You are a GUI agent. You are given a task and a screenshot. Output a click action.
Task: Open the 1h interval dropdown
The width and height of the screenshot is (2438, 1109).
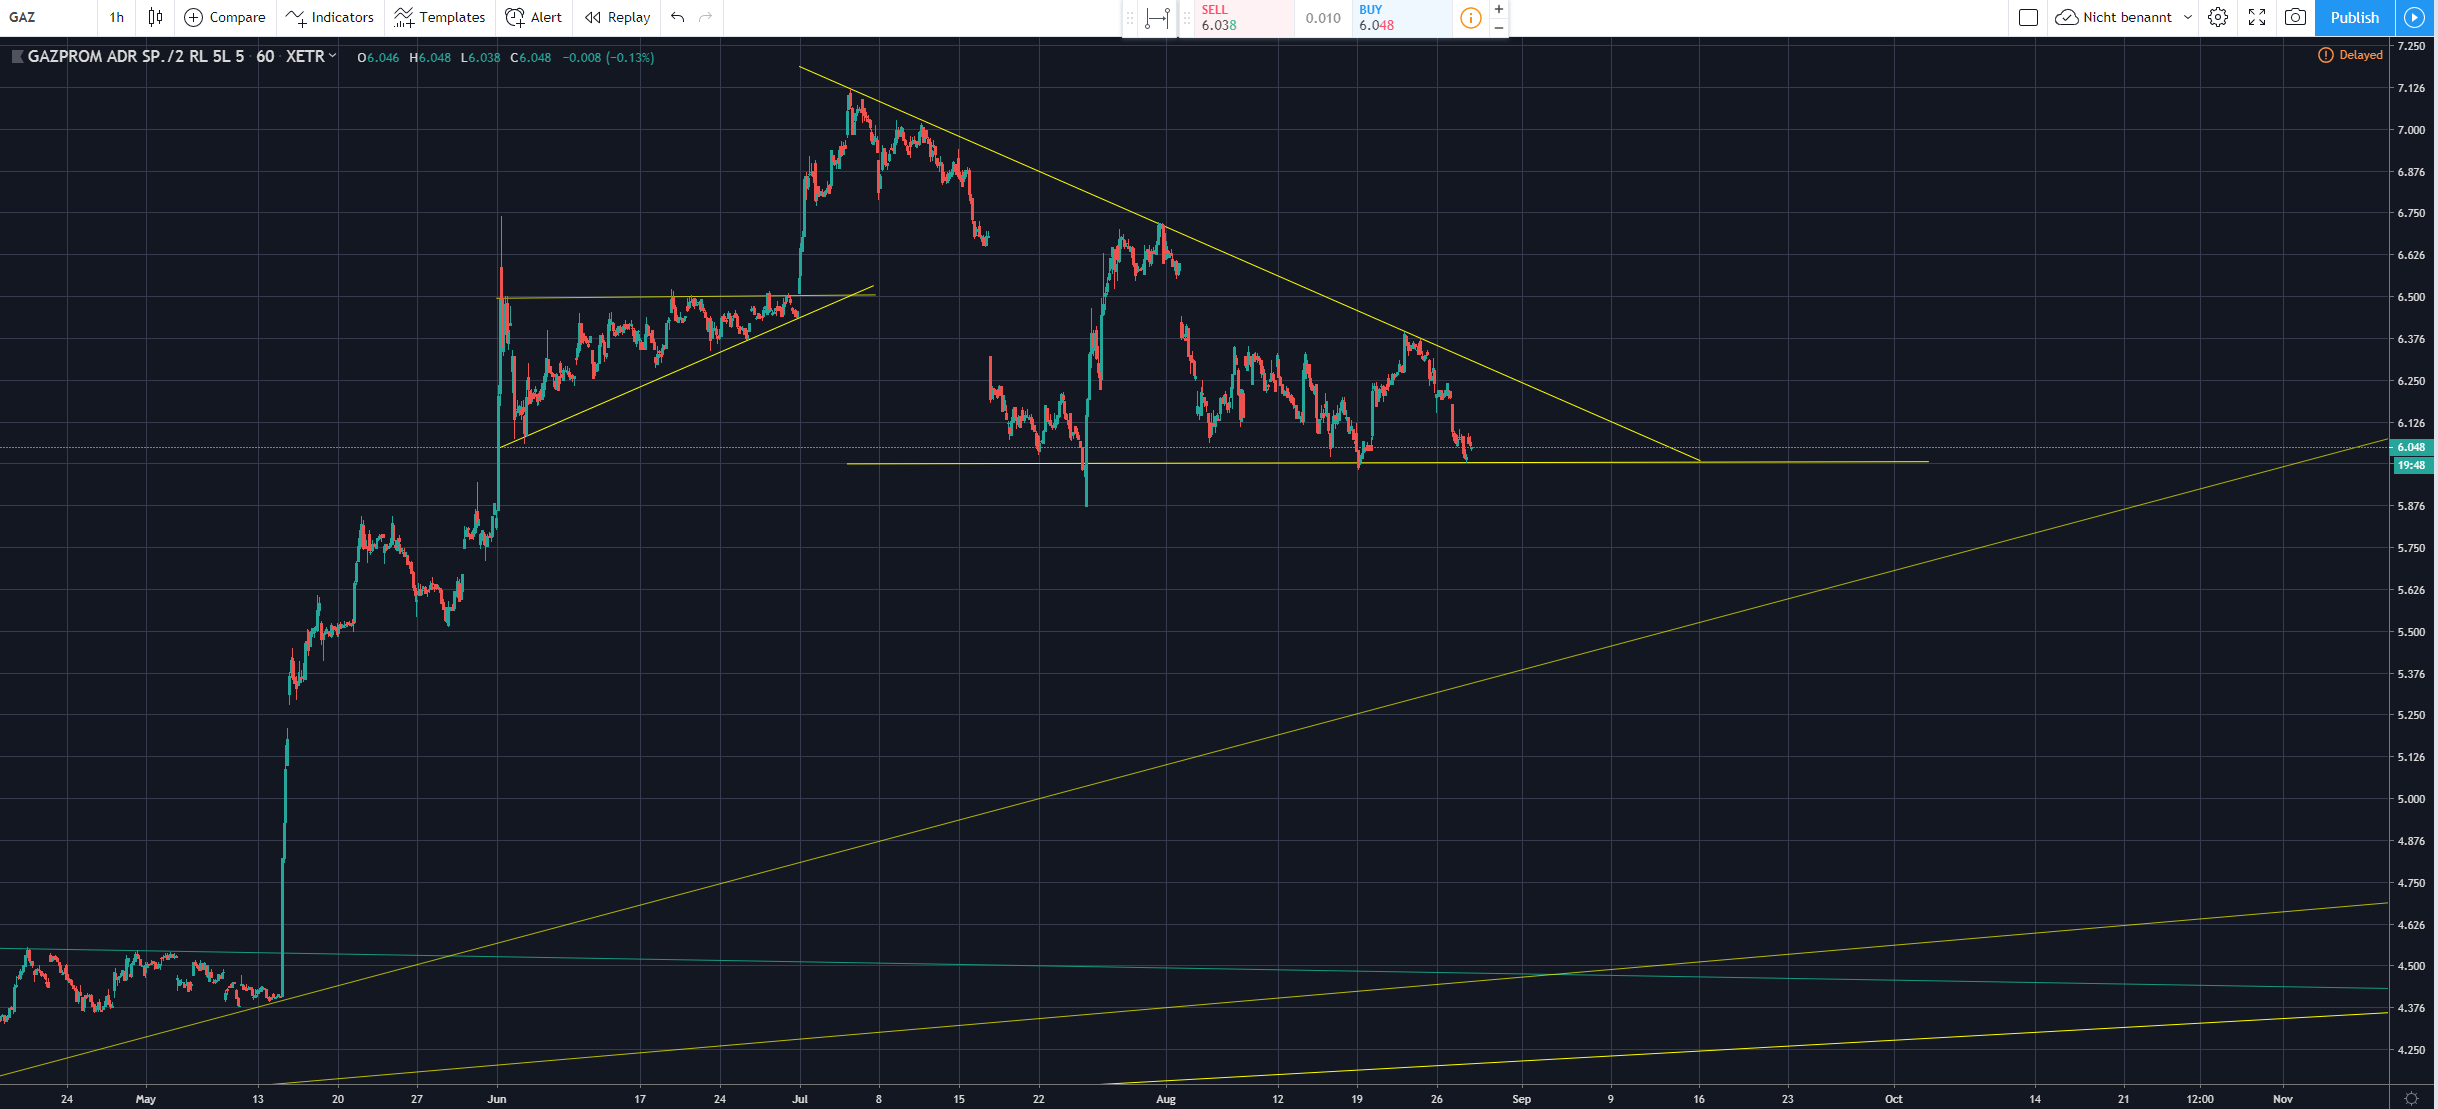117,17
